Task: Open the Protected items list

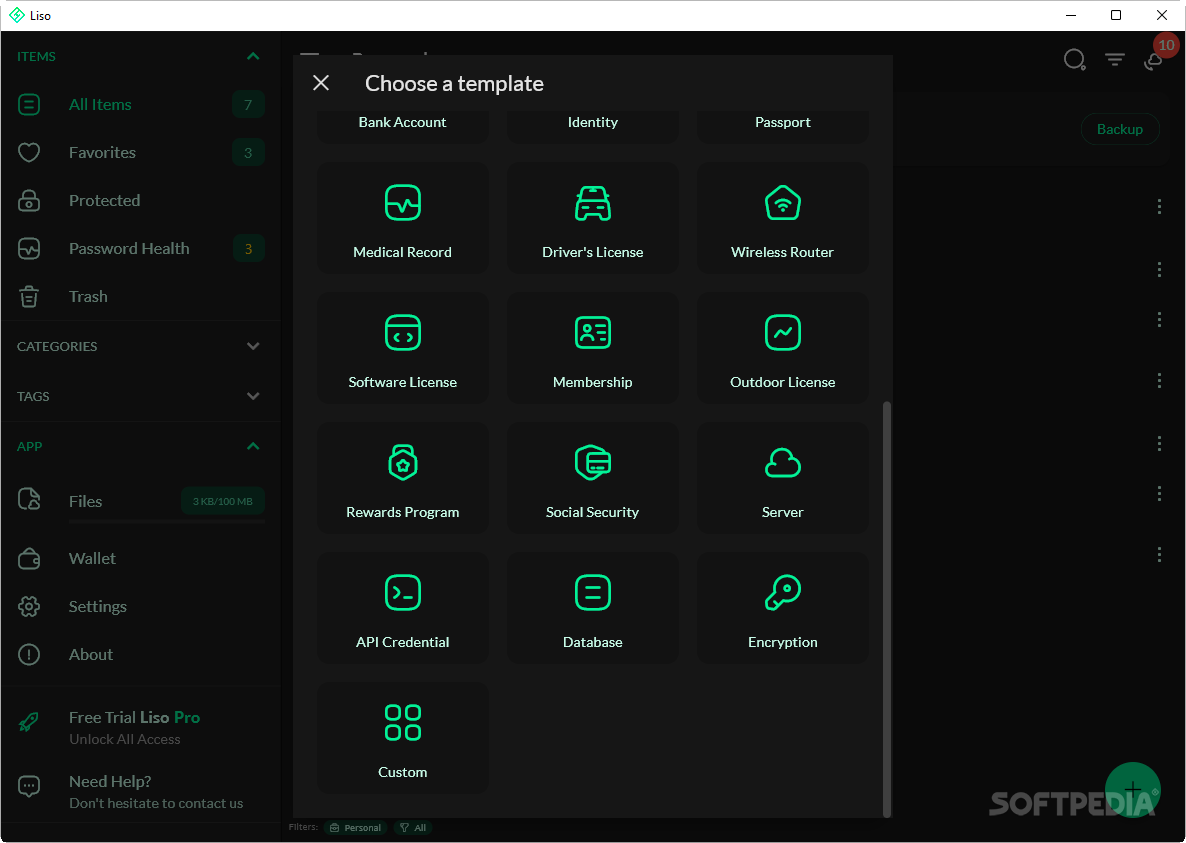Action: (x=140, y=200)
